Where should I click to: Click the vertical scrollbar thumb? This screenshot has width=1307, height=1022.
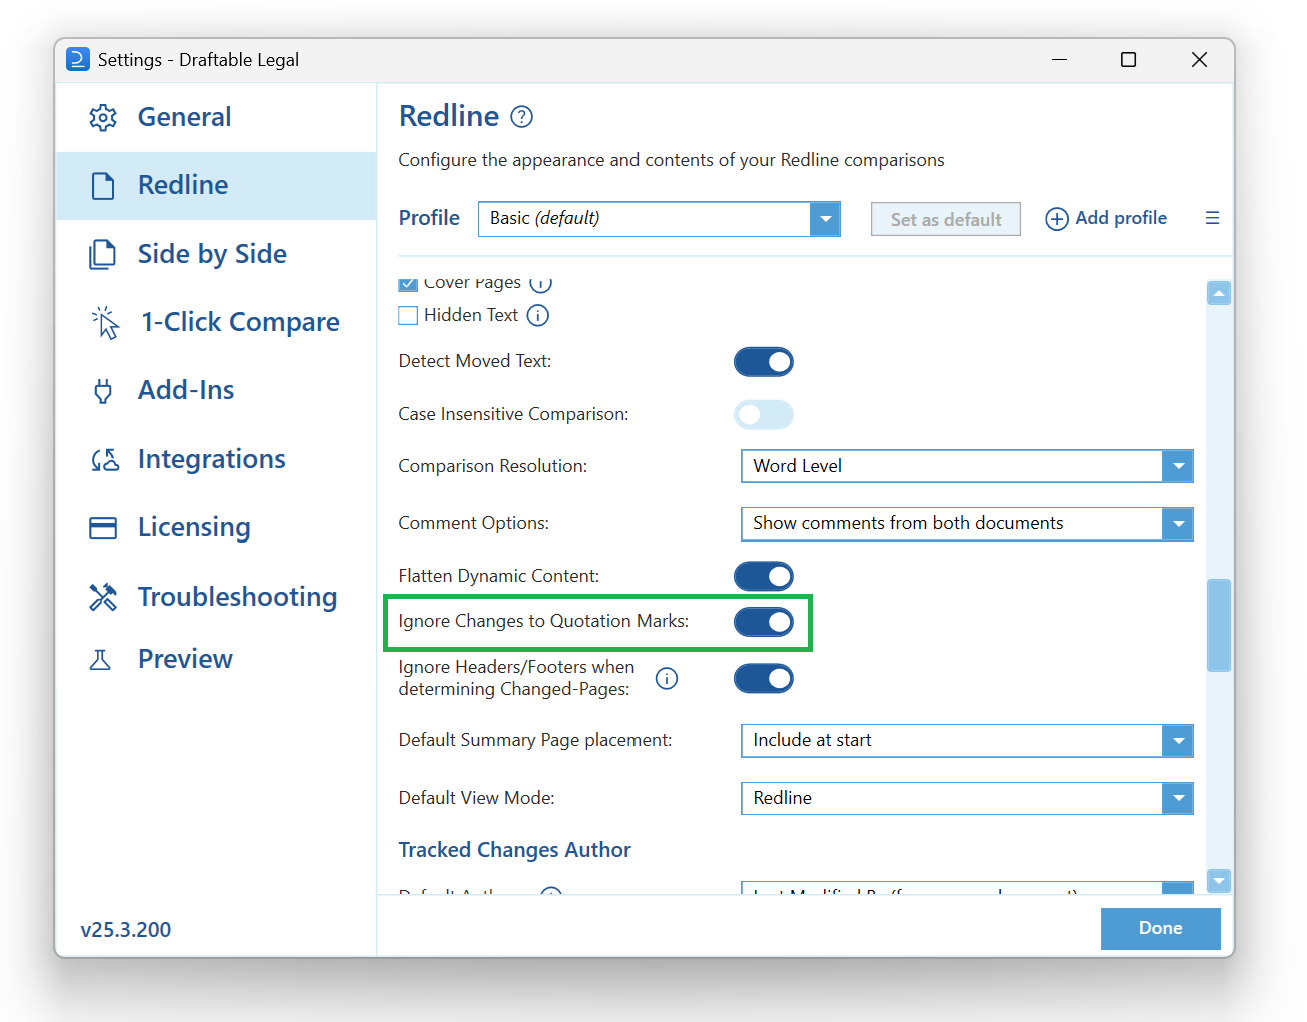pyautogui.click(x=1218, y=625)
